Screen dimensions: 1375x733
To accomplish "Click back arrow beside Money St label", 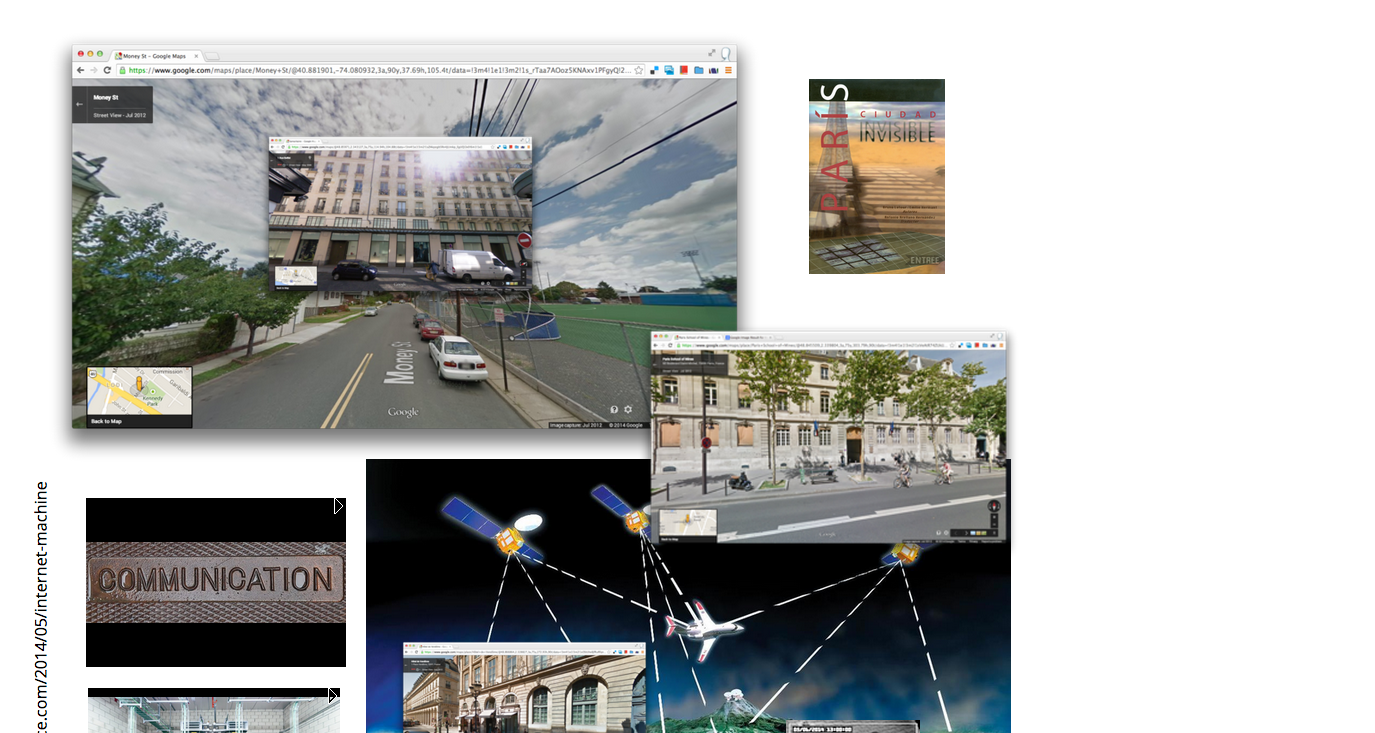I will coord(80,104).
